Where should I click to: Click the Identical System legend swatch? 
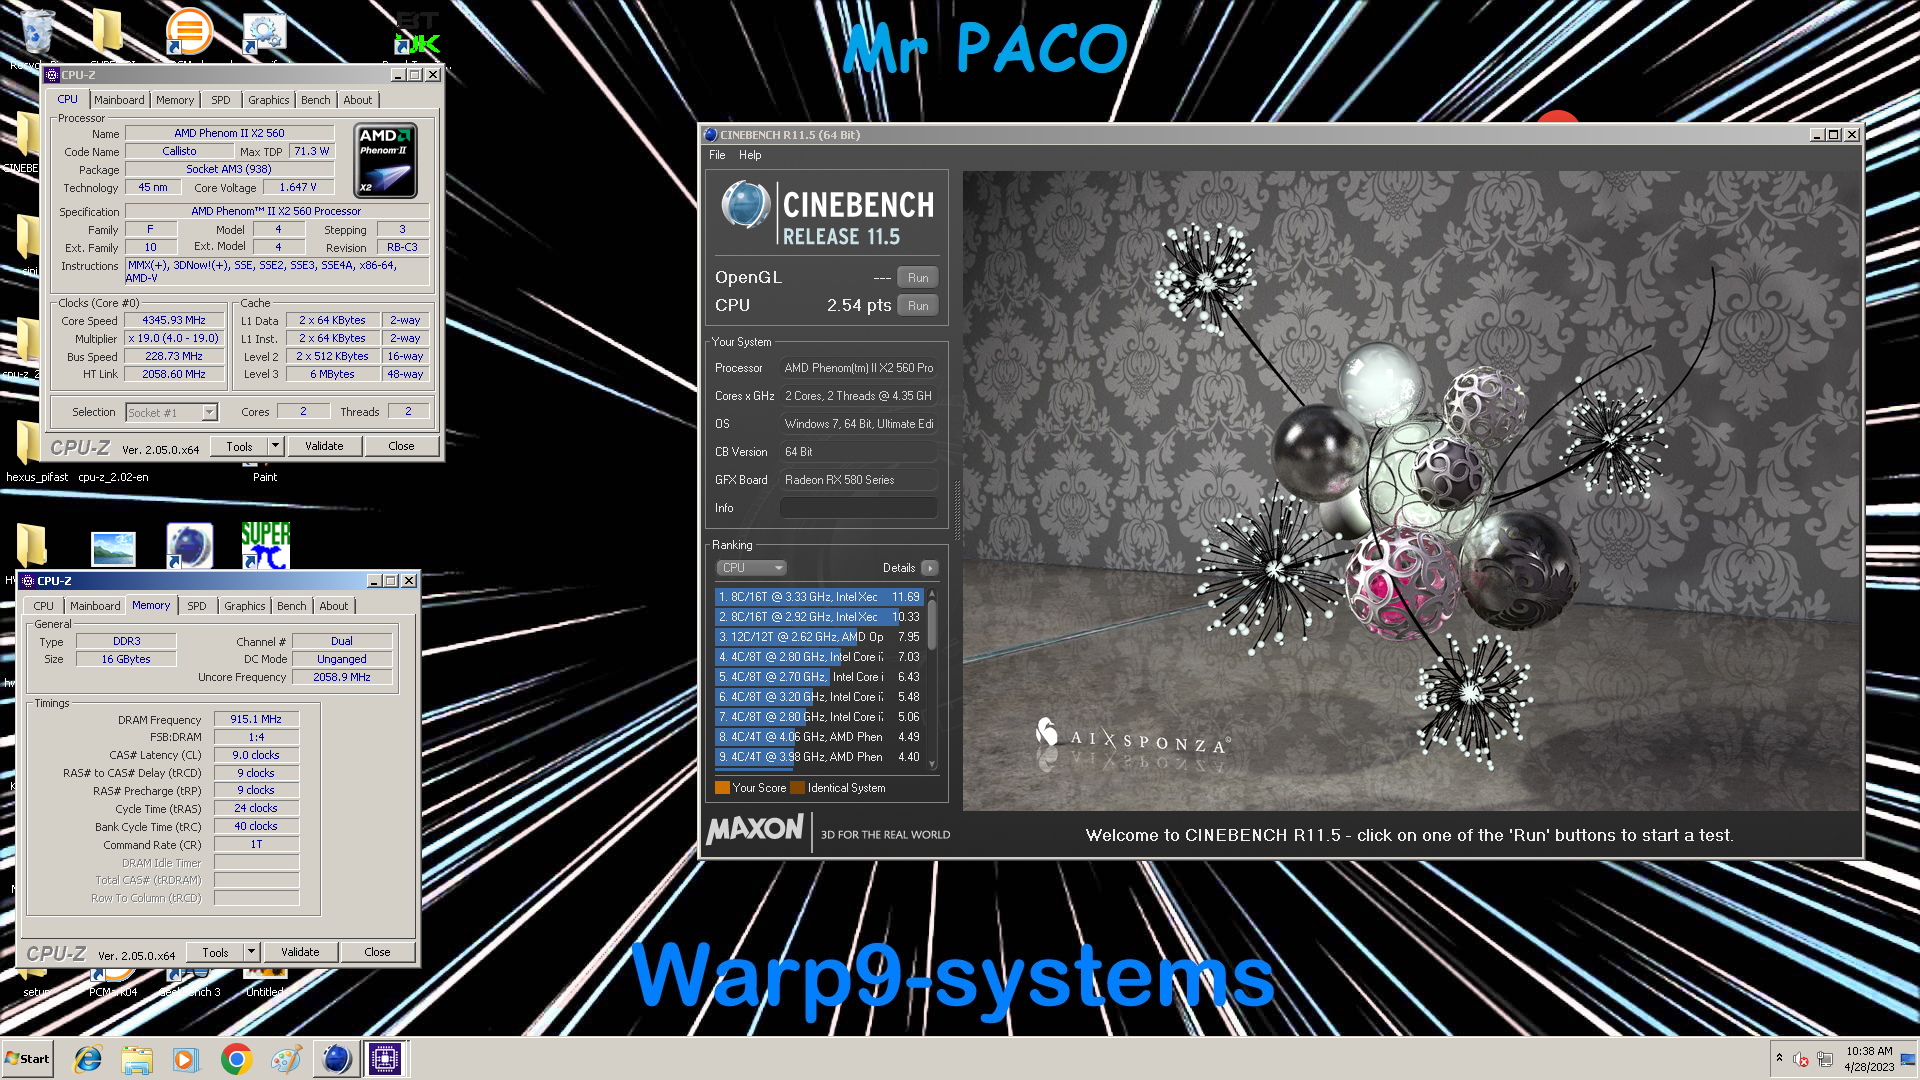click(797, 788)
